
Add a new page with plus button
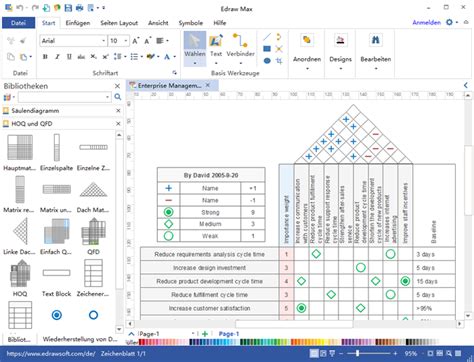(205, 334)
